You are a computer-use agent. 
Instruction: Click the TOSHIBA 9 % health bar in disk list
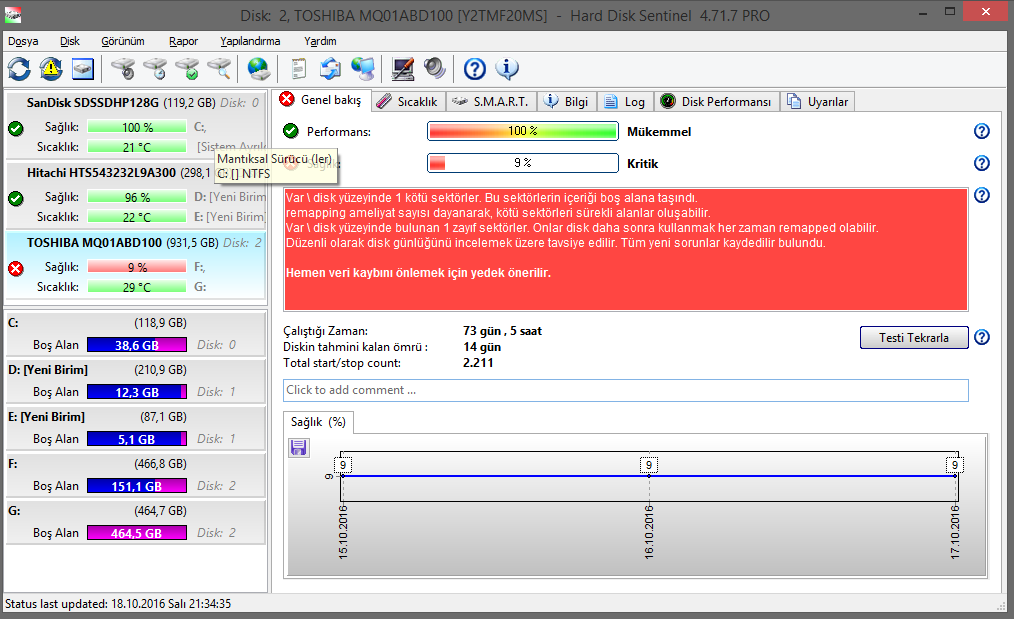pyautogui.click(x=136, y=267)
